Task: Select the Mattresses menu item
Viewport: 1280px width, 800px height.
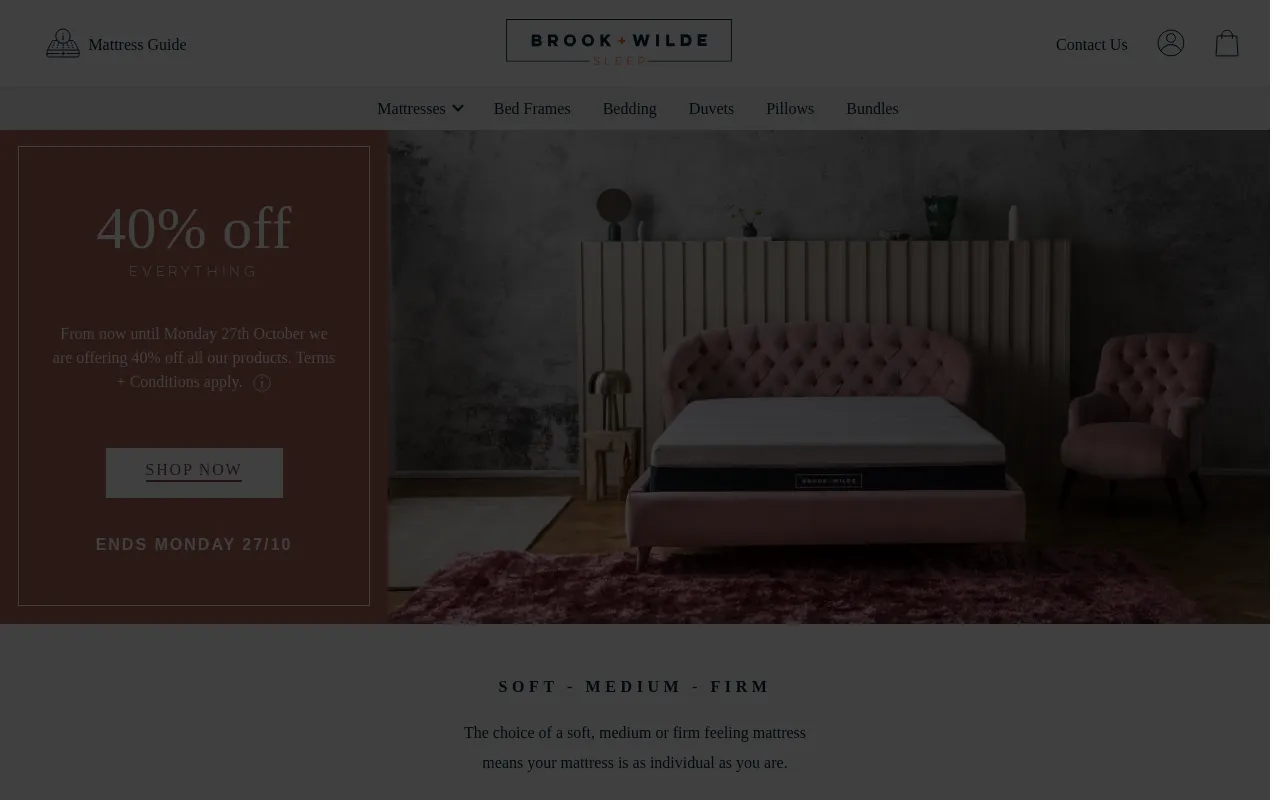Action: pos(411,108)
